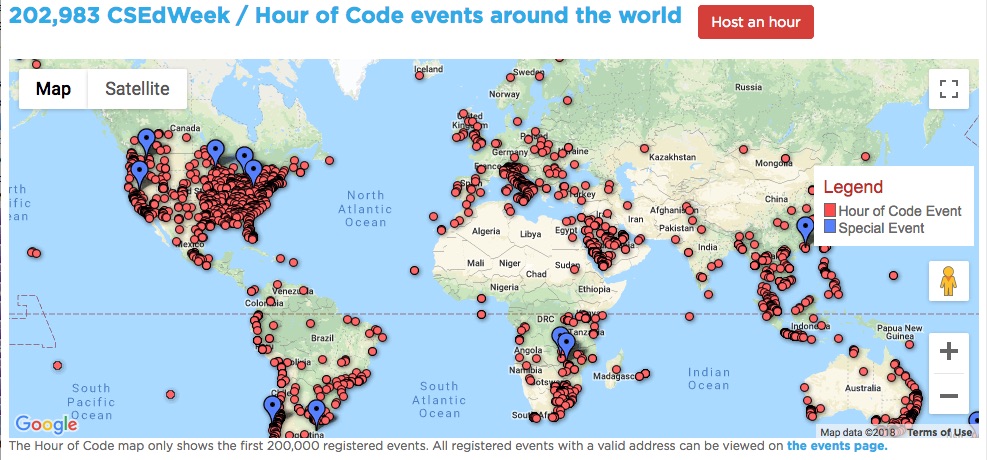This screenshot has width=987, height=460.
Task: Click the Norway country label
Action: click(x=505, y=94)
